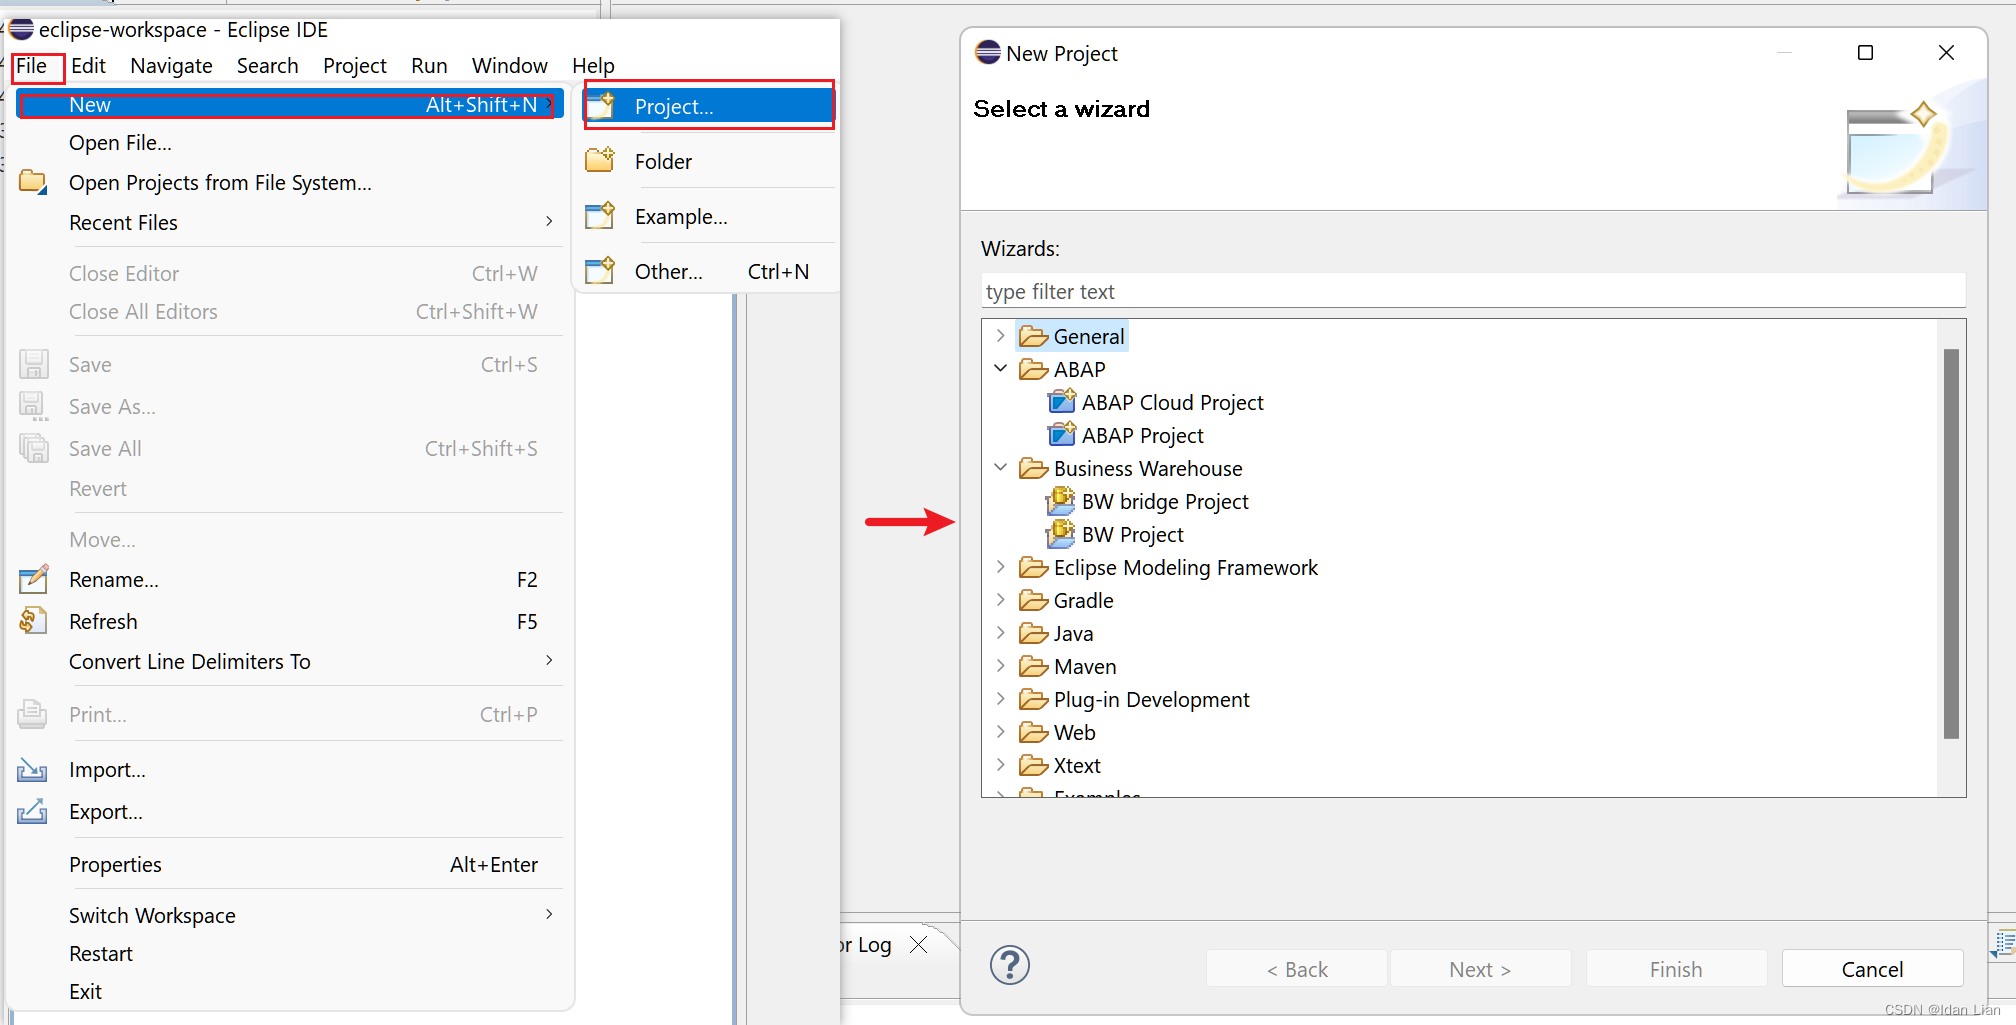Expand the General wizard category
2016x1025 pixels.
1000,336
